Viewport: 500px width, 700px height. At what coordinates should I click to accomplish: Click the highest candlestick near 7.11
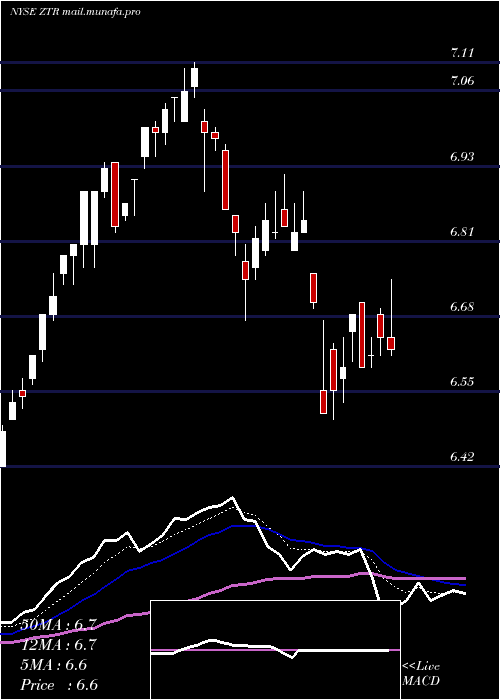[x=194, y=78]
